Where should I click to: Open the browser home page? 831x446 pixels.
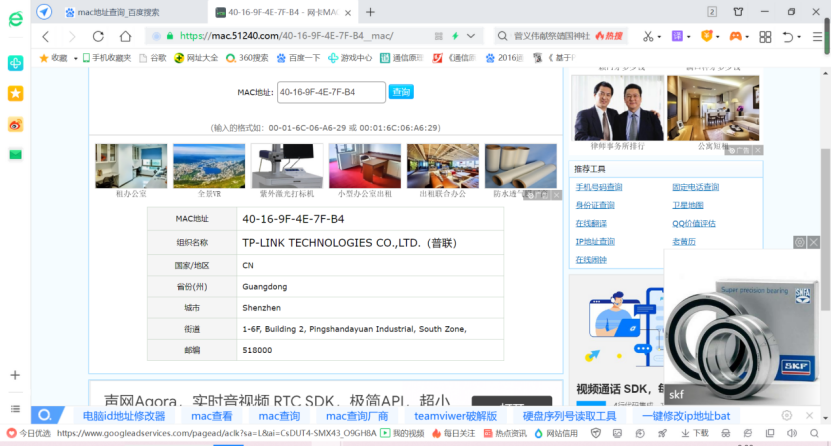pos(125,36)
